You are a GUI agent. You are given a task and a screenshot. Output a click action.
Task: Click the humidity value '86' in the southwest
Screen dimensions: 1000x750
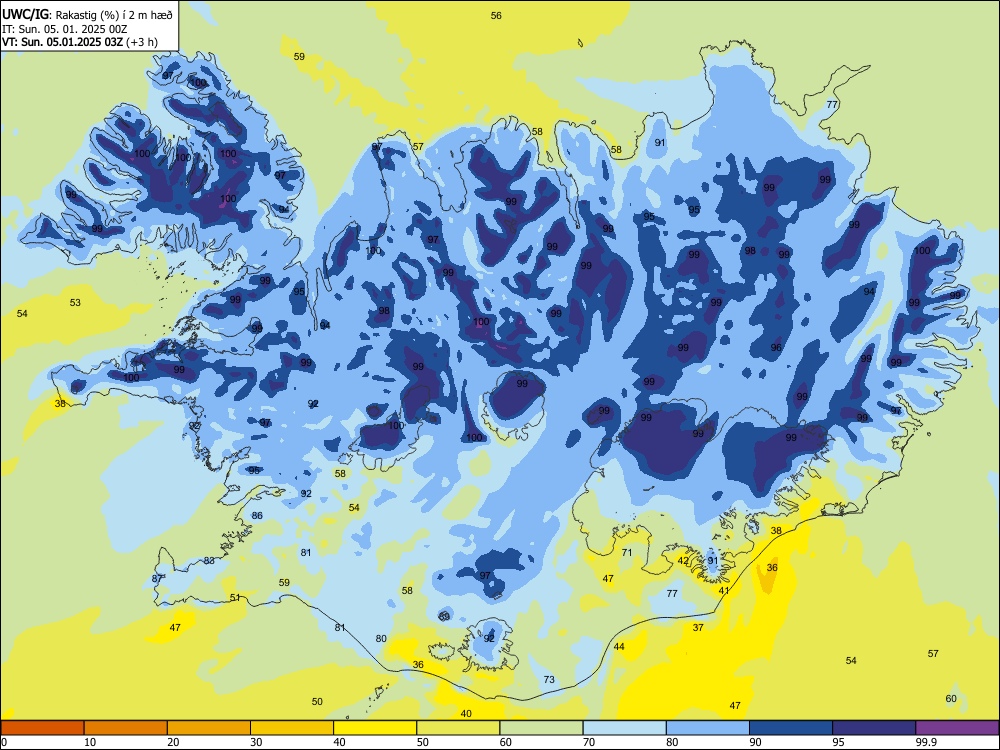pos(257,515)
